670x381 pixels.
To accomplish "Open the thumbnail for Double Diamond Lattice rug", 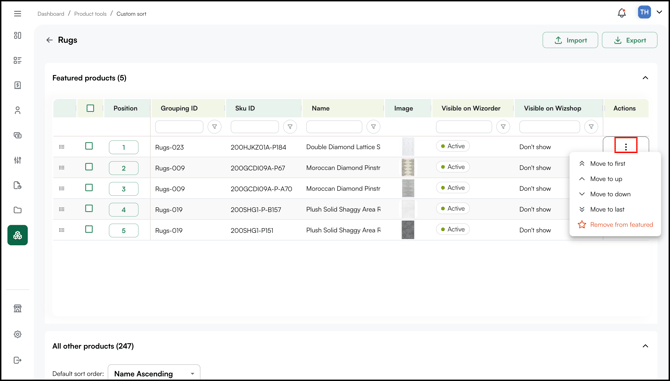I will pyautogui.click(x=408, y=147).
